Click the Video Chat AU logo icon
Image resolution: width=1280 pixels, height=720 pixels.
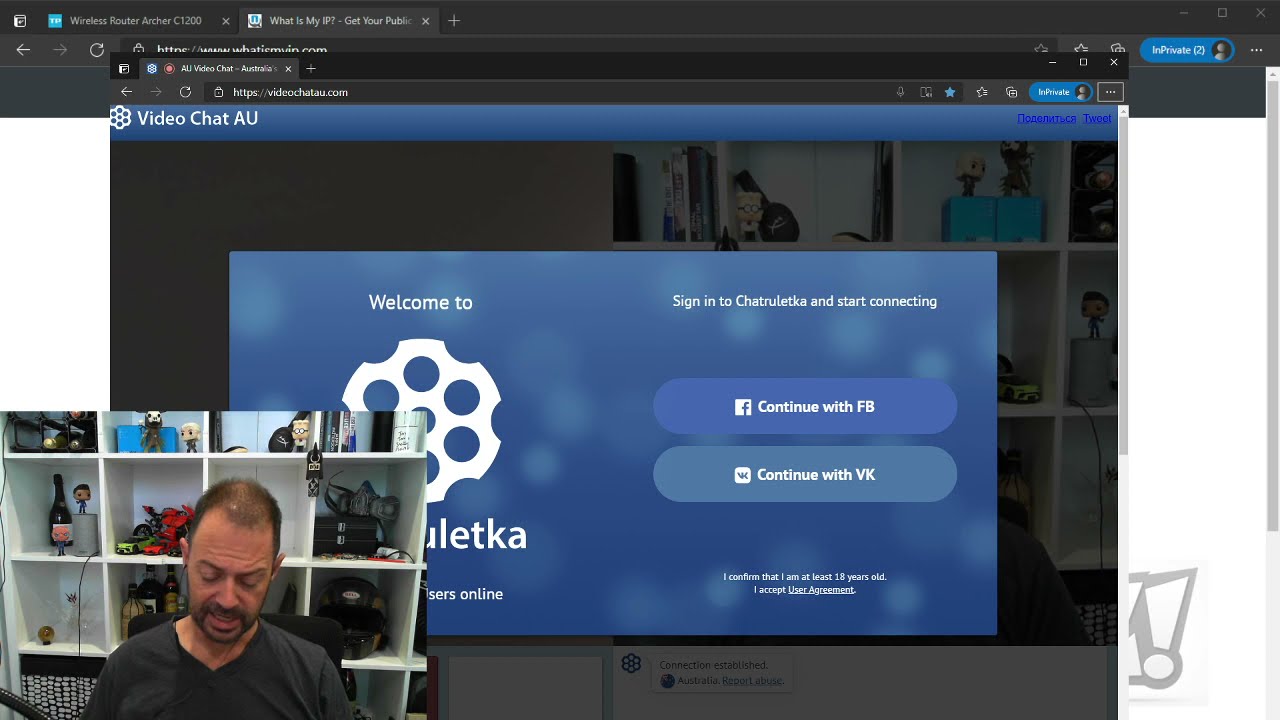click(121, 118)
